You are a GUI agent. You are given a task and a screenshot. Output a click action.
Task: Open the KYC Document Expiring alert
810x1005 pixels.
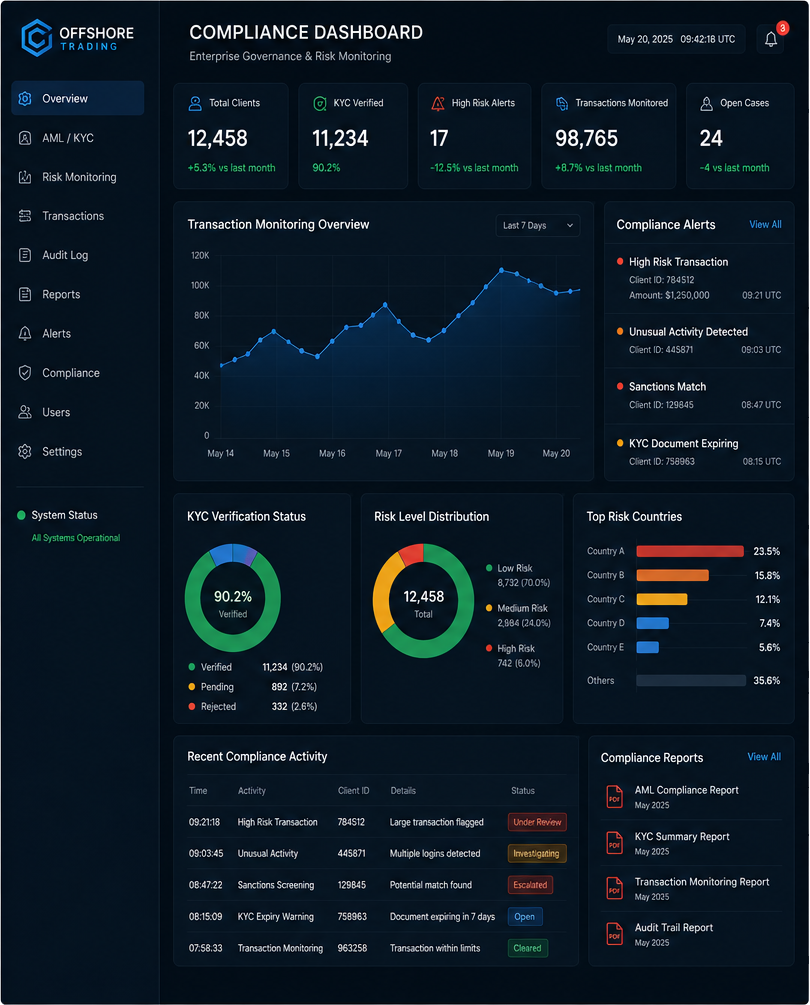[699, 452]
